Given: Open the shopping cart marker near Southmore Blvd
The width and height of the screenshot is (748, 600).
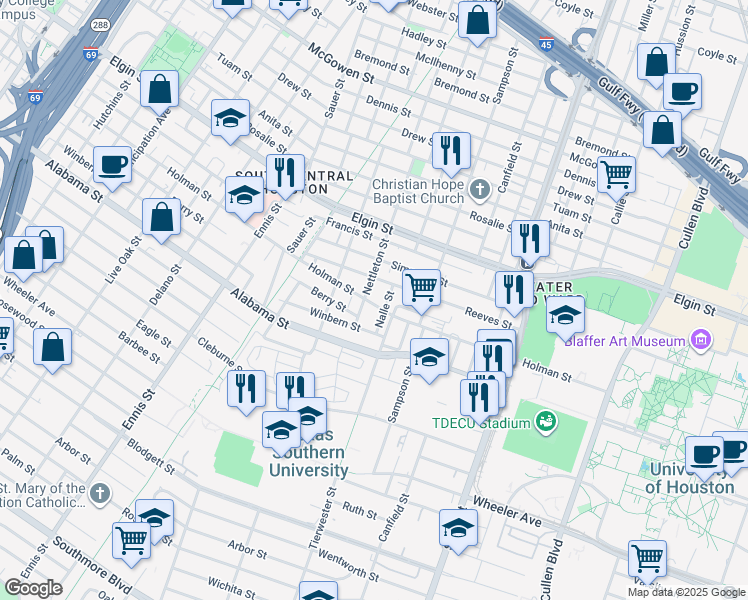Looking at the screenshot, I should point(131,540).
